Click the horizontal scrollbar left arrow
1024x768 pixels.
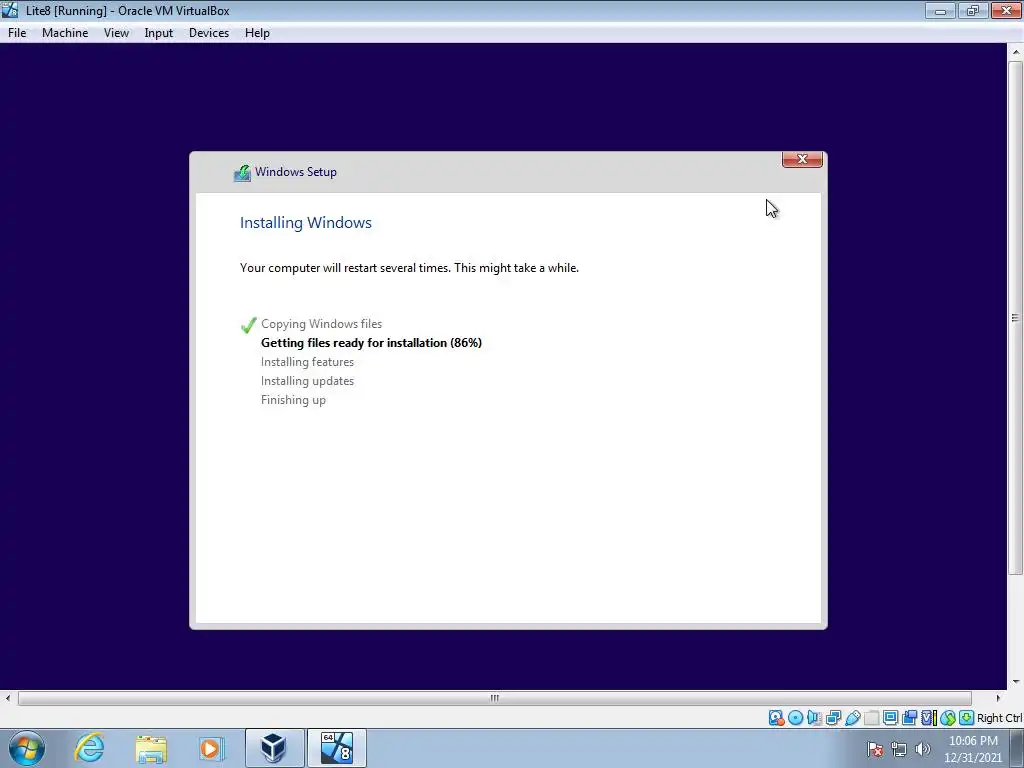[x=7, y=698]
